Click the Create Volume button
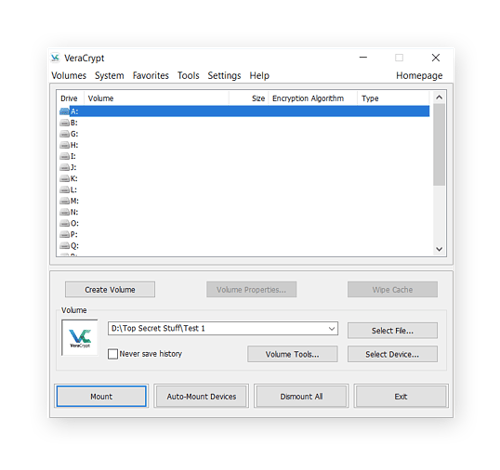This screenshot has width=500, height=470. tap(110, 289)
